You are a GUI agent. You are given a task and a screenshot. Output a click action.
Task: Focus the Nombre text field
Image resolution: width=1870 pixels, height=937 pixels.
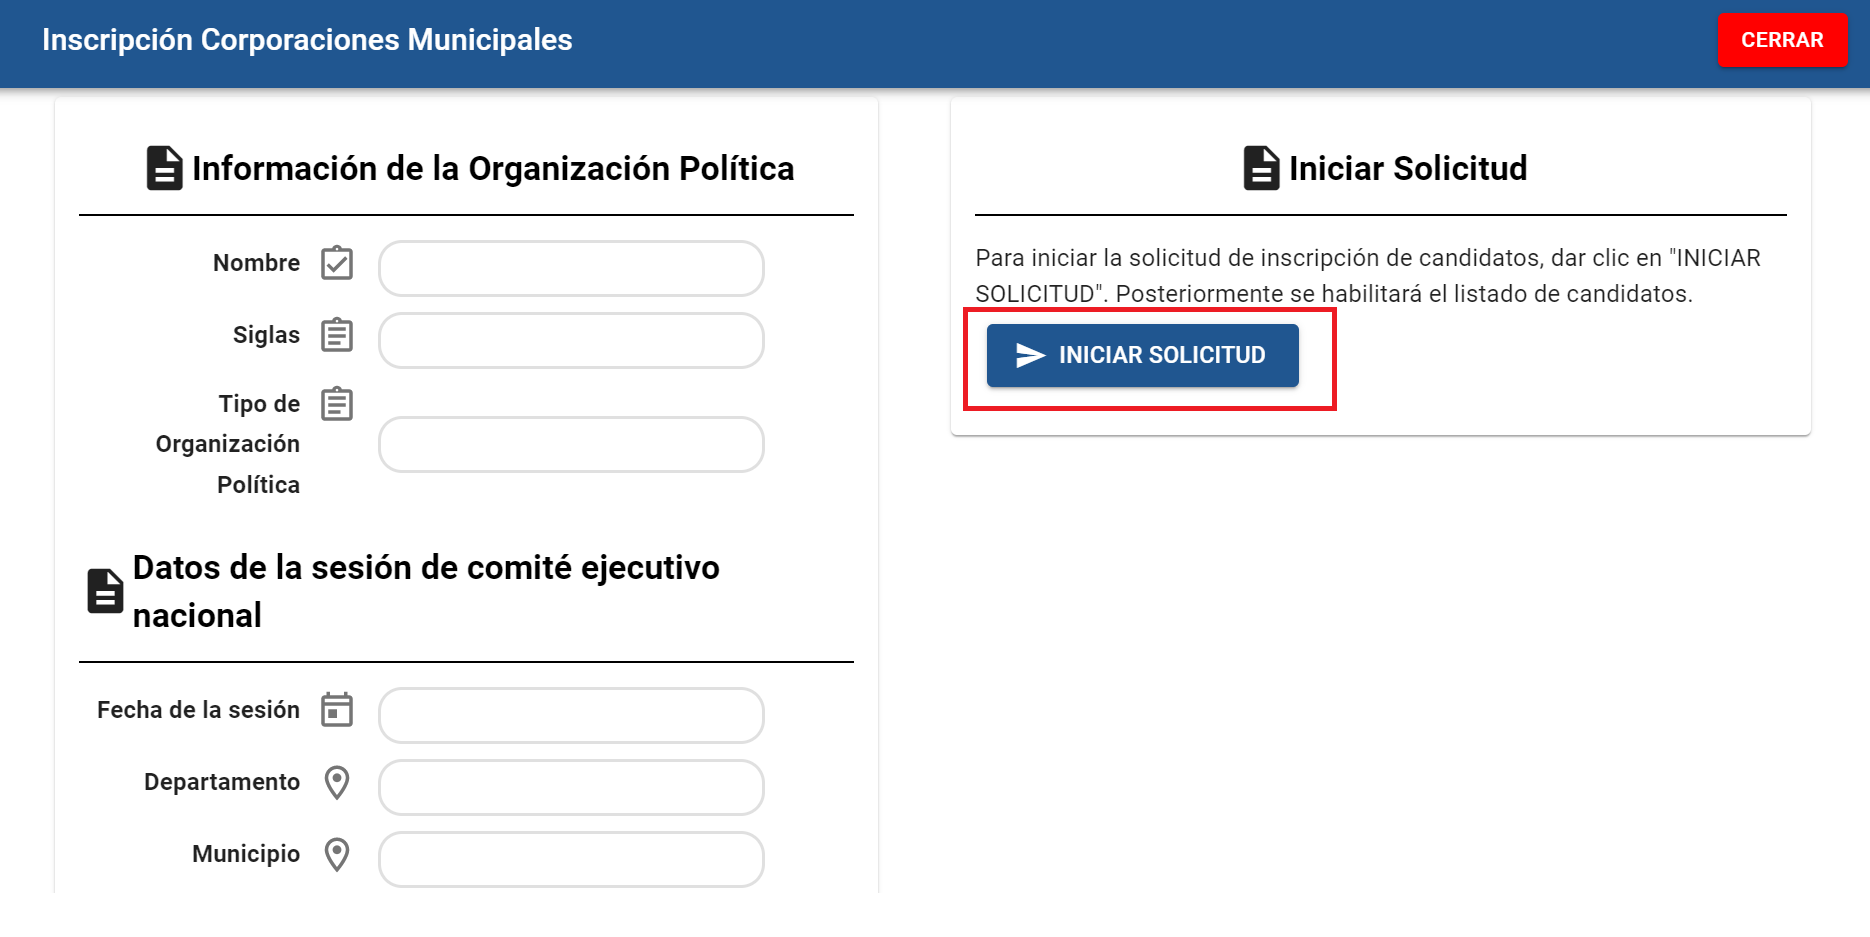tap(571, 268)
